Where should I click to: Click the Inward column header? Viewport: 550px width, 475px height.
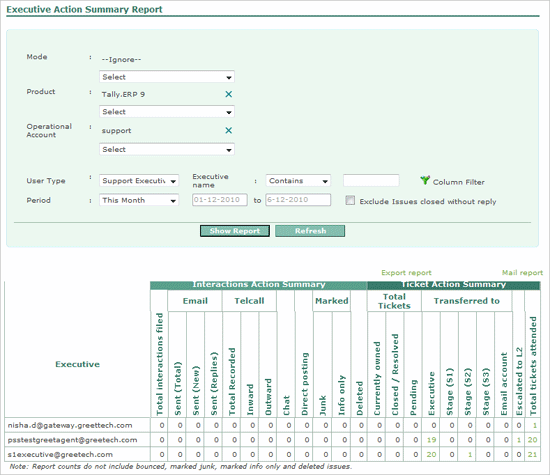[x=250, y=400]
